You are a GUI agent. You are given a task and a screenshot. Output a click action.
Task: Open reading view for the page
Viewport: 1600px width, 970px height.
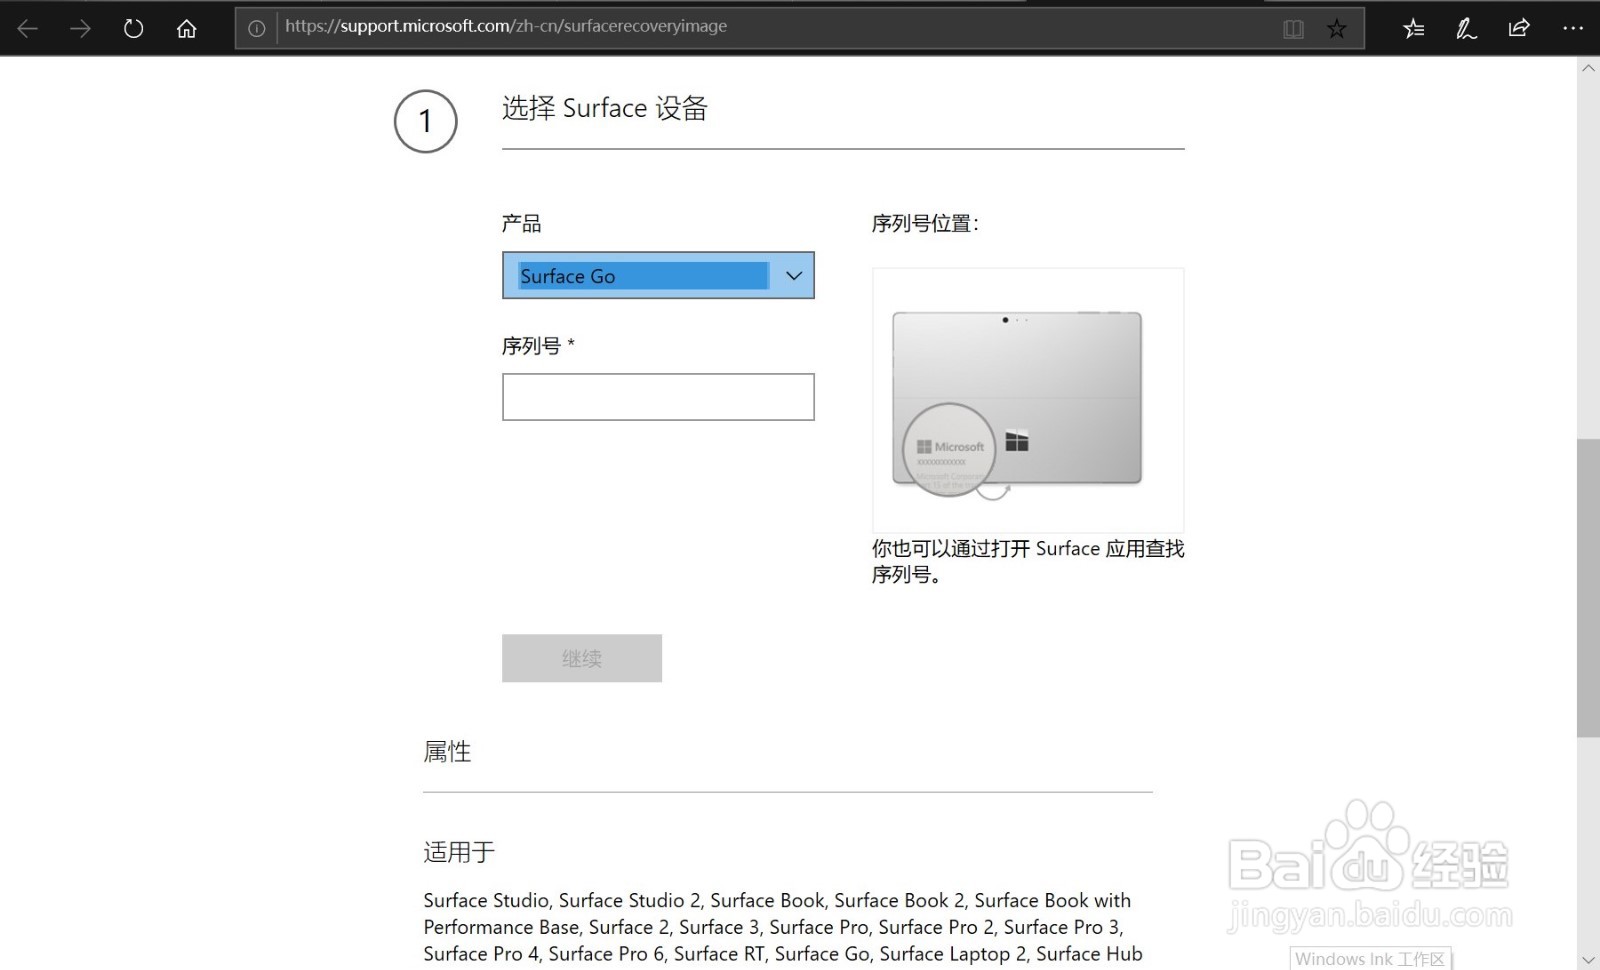coord(1293,28)
